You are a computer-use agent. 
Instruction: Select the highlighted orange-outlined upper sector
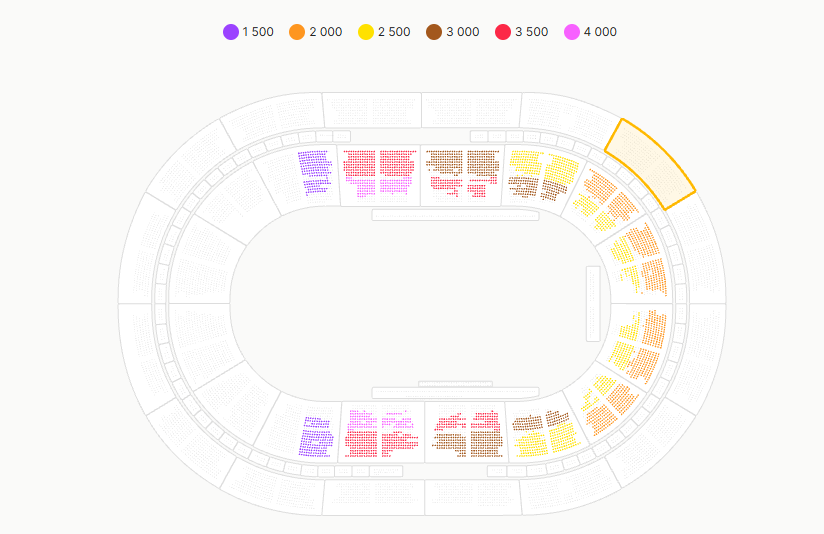(x=650, y=164)
